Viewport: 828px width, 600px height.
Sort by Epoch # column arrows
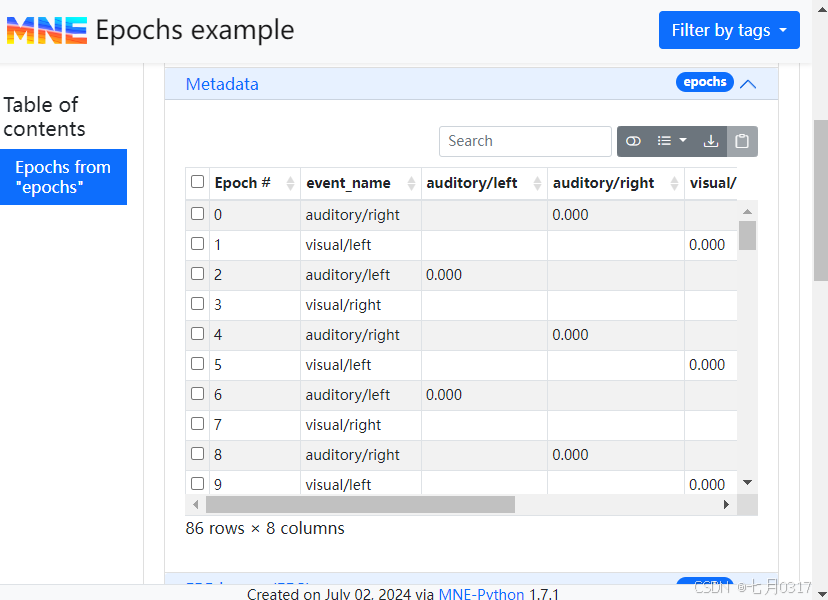point(291,184)
